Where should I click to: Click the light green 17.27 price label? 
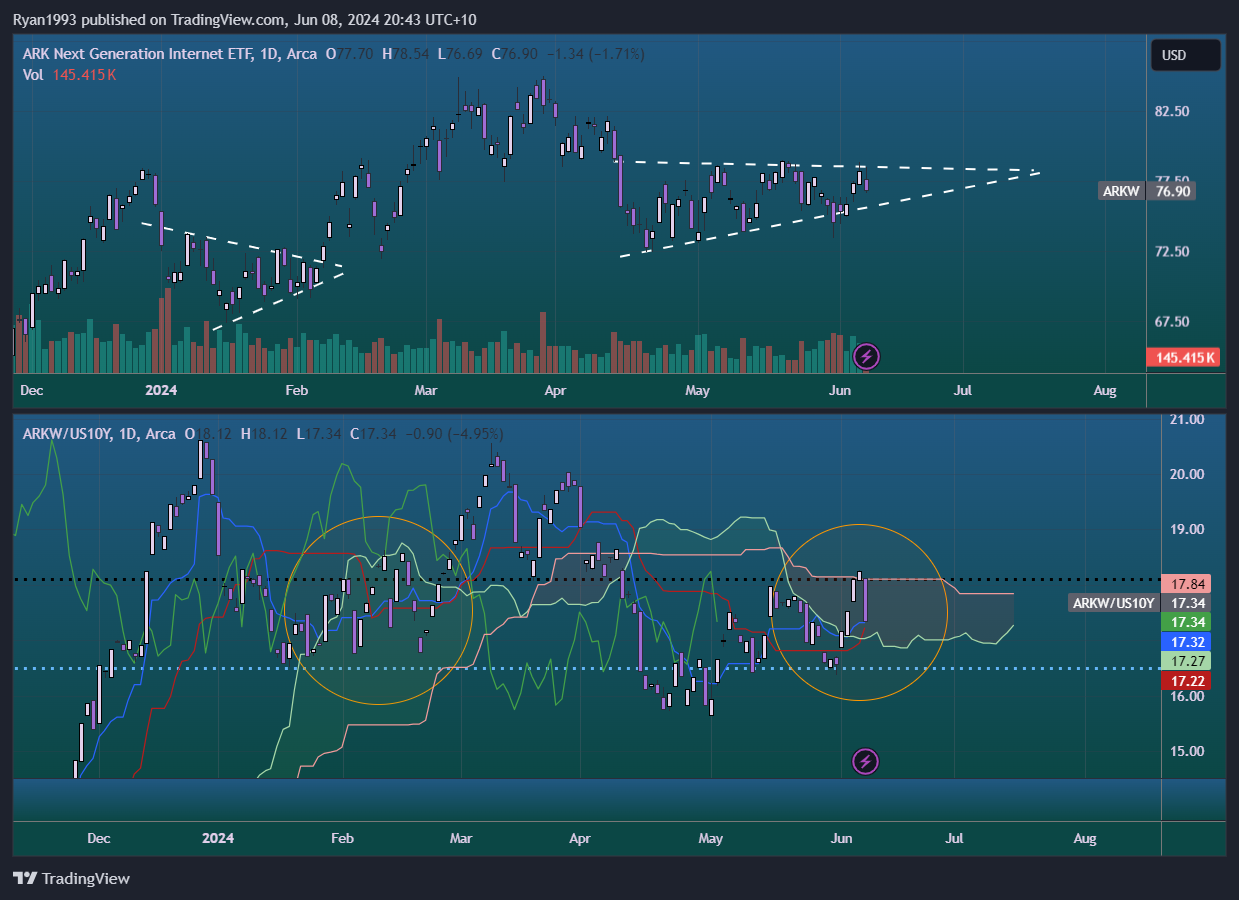click(1186, 661)
